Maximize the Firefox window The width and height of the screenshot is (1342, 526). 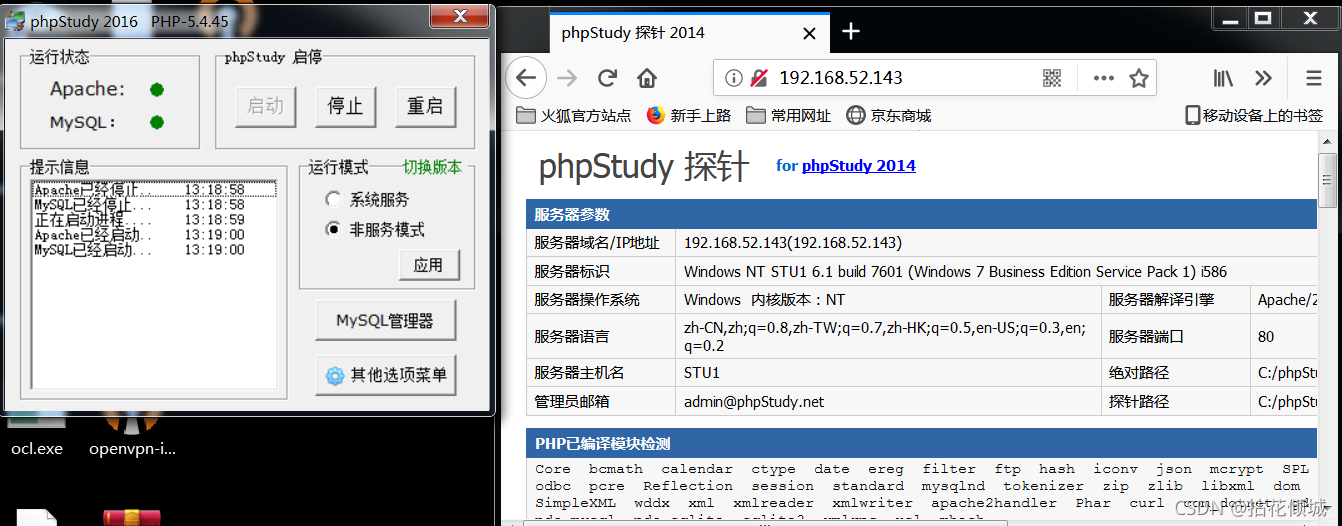[x=1264, y=17]
